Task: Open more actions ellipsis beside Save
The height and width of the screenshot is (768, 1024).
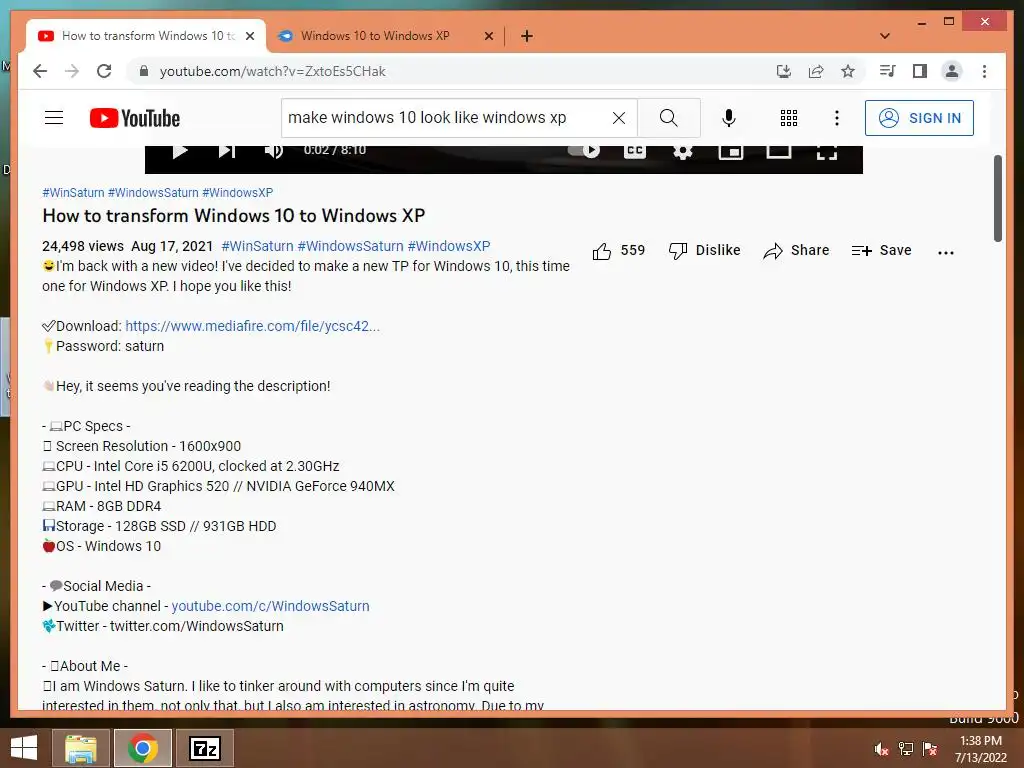Action: [x=946, y=252]
